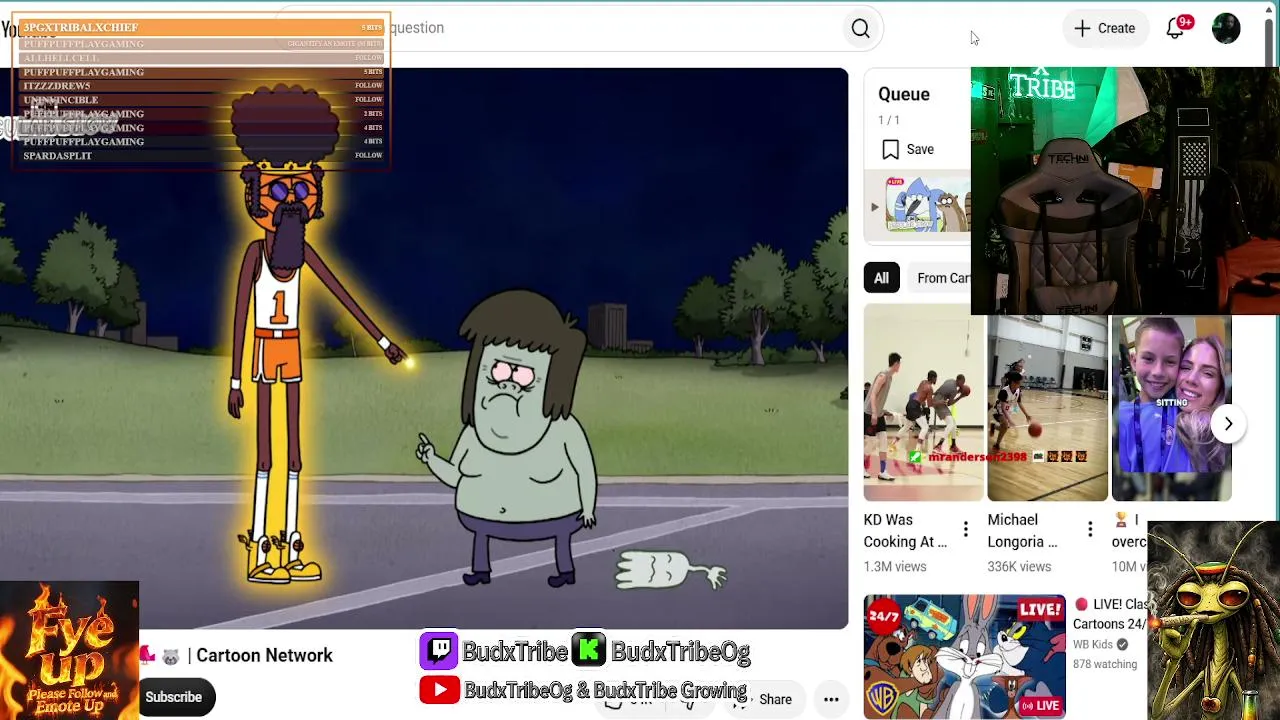Viewport: 1280px width, 720px height.
Task: Click the cartoon video player
Action: pyautogui.click(x=424, y=348)
